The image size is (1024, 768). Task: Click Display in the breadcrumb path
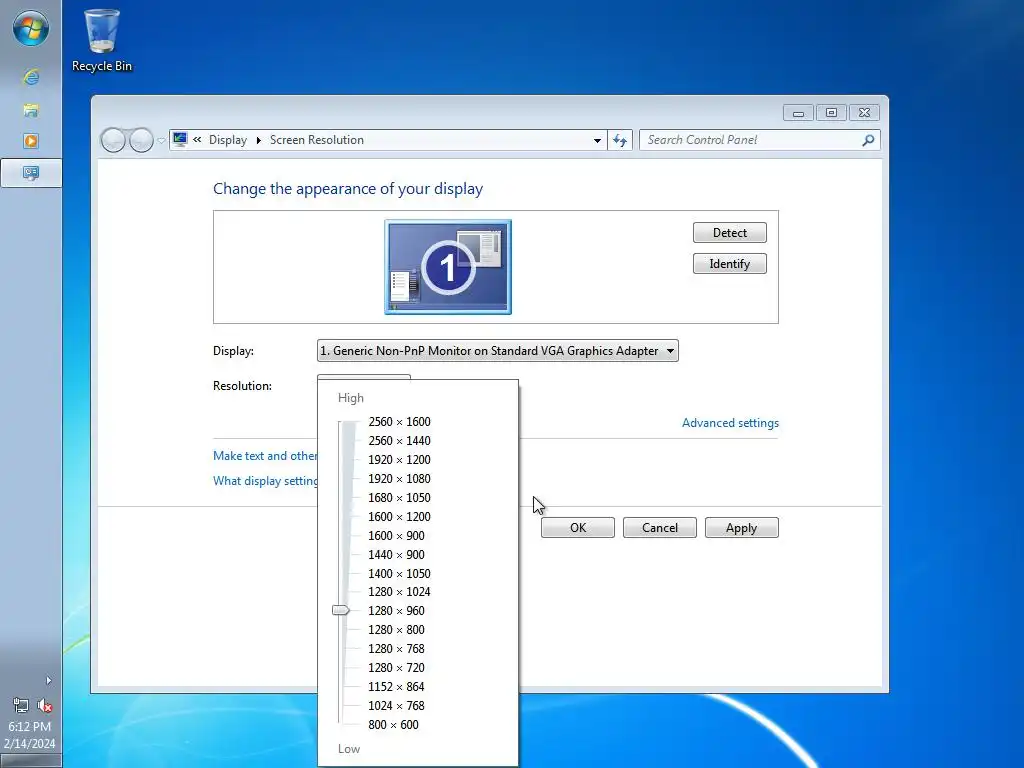point(228,140)
